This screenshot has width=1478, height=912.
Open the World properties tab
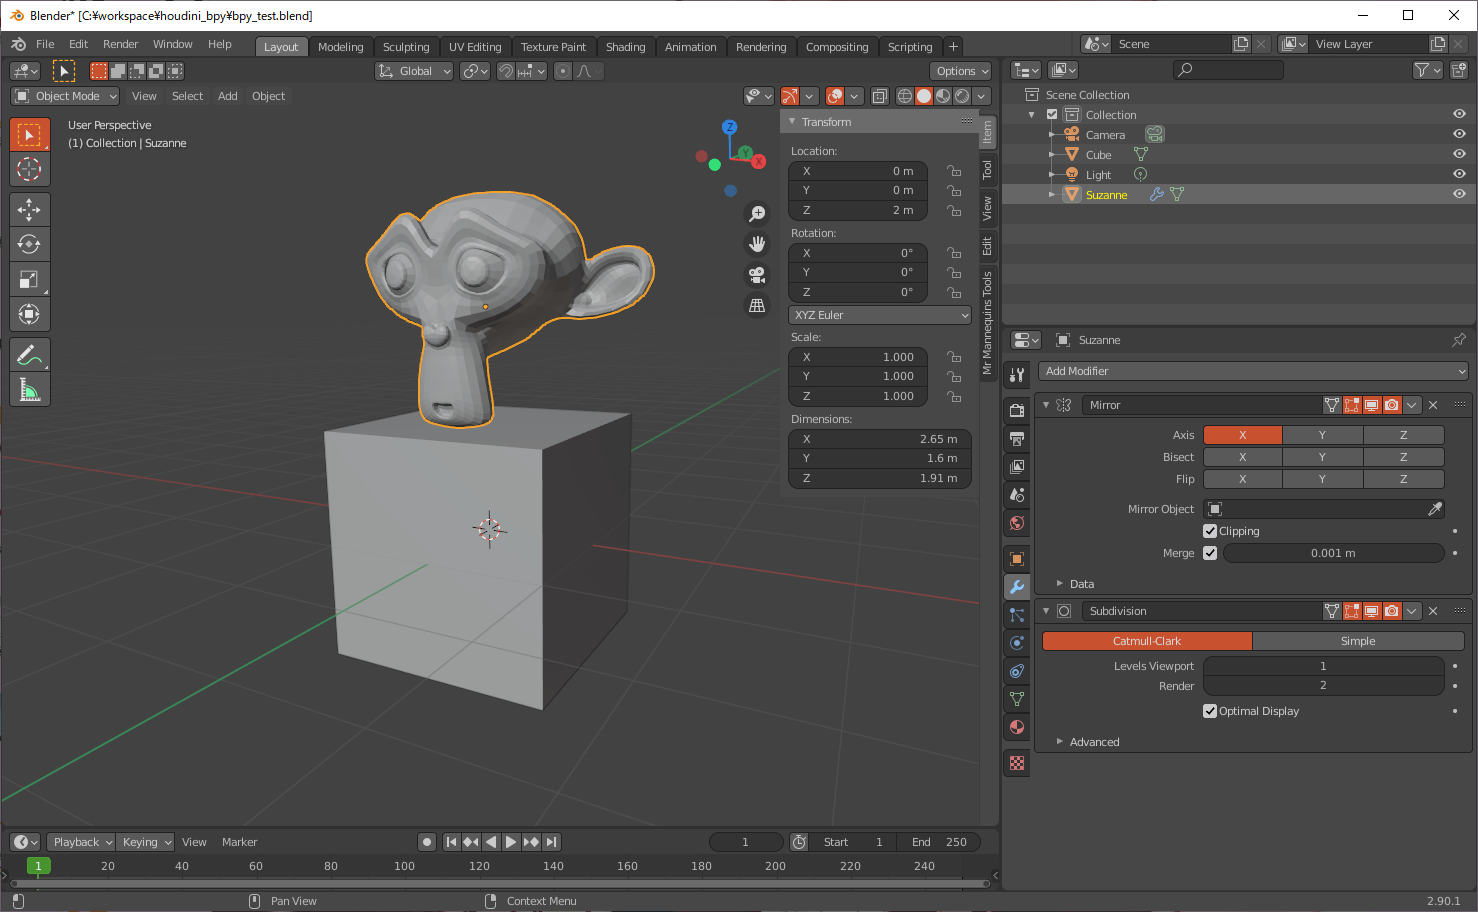[x=1017, y=523]
